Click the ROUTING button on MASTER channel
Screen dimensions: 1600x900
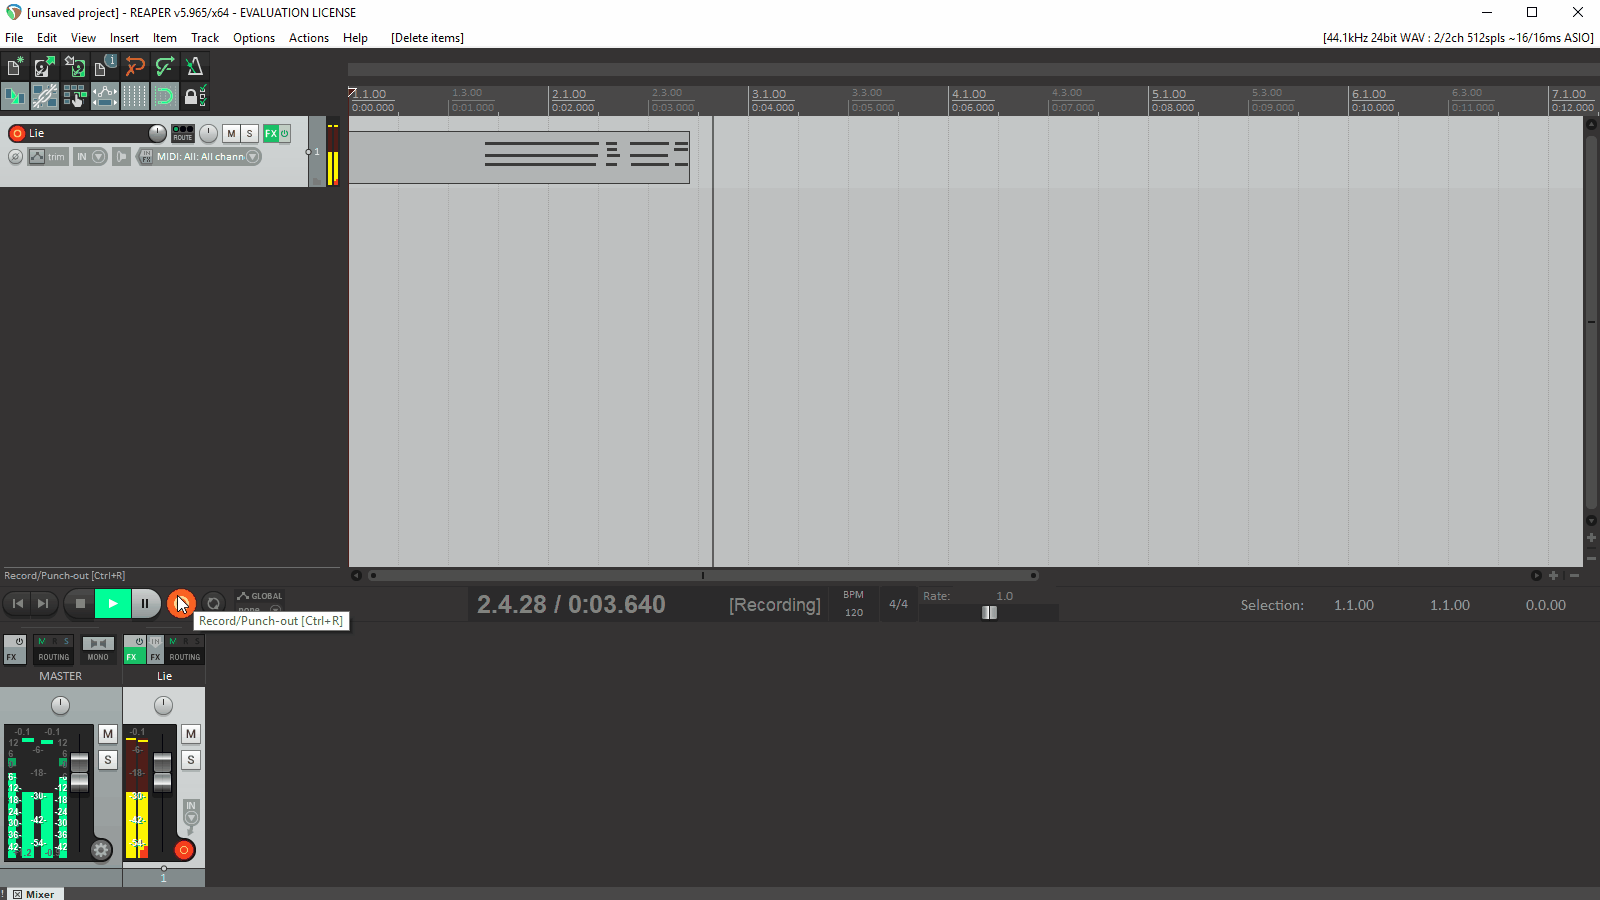tap(53, 657)
